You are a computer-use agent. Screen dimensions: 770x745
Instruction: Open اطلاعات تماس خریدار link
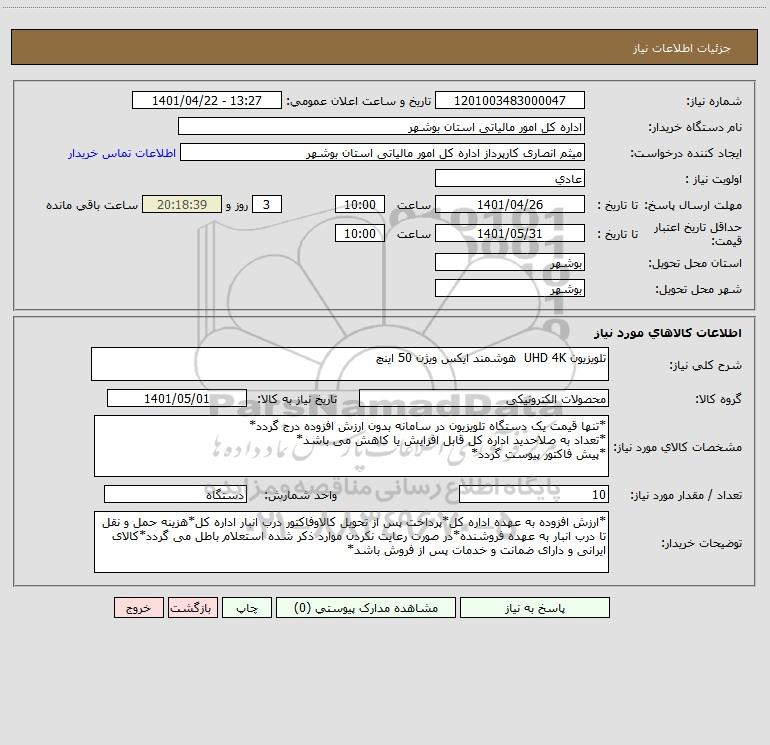[122, 153]
